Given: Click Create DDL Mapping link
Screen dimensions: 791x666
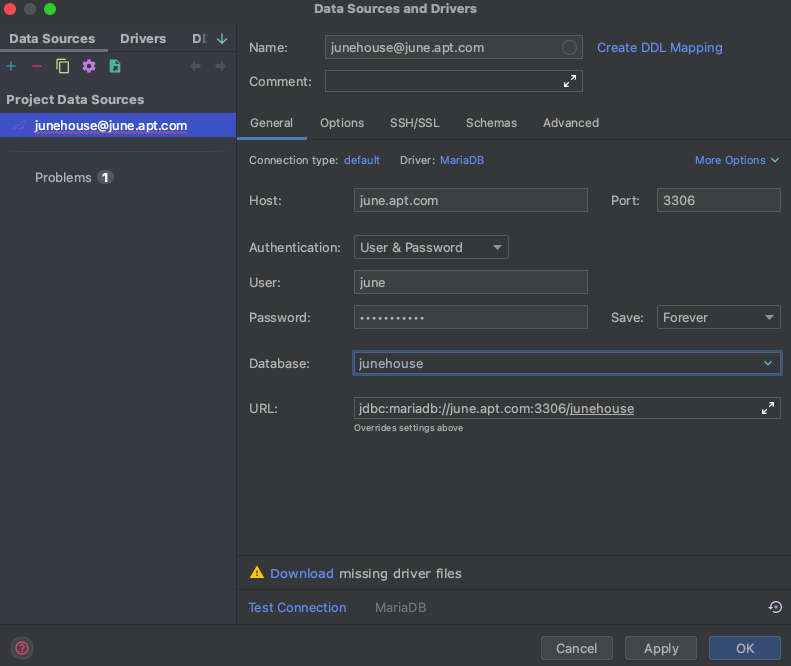Looking at the screenshot, I should 660,47.
